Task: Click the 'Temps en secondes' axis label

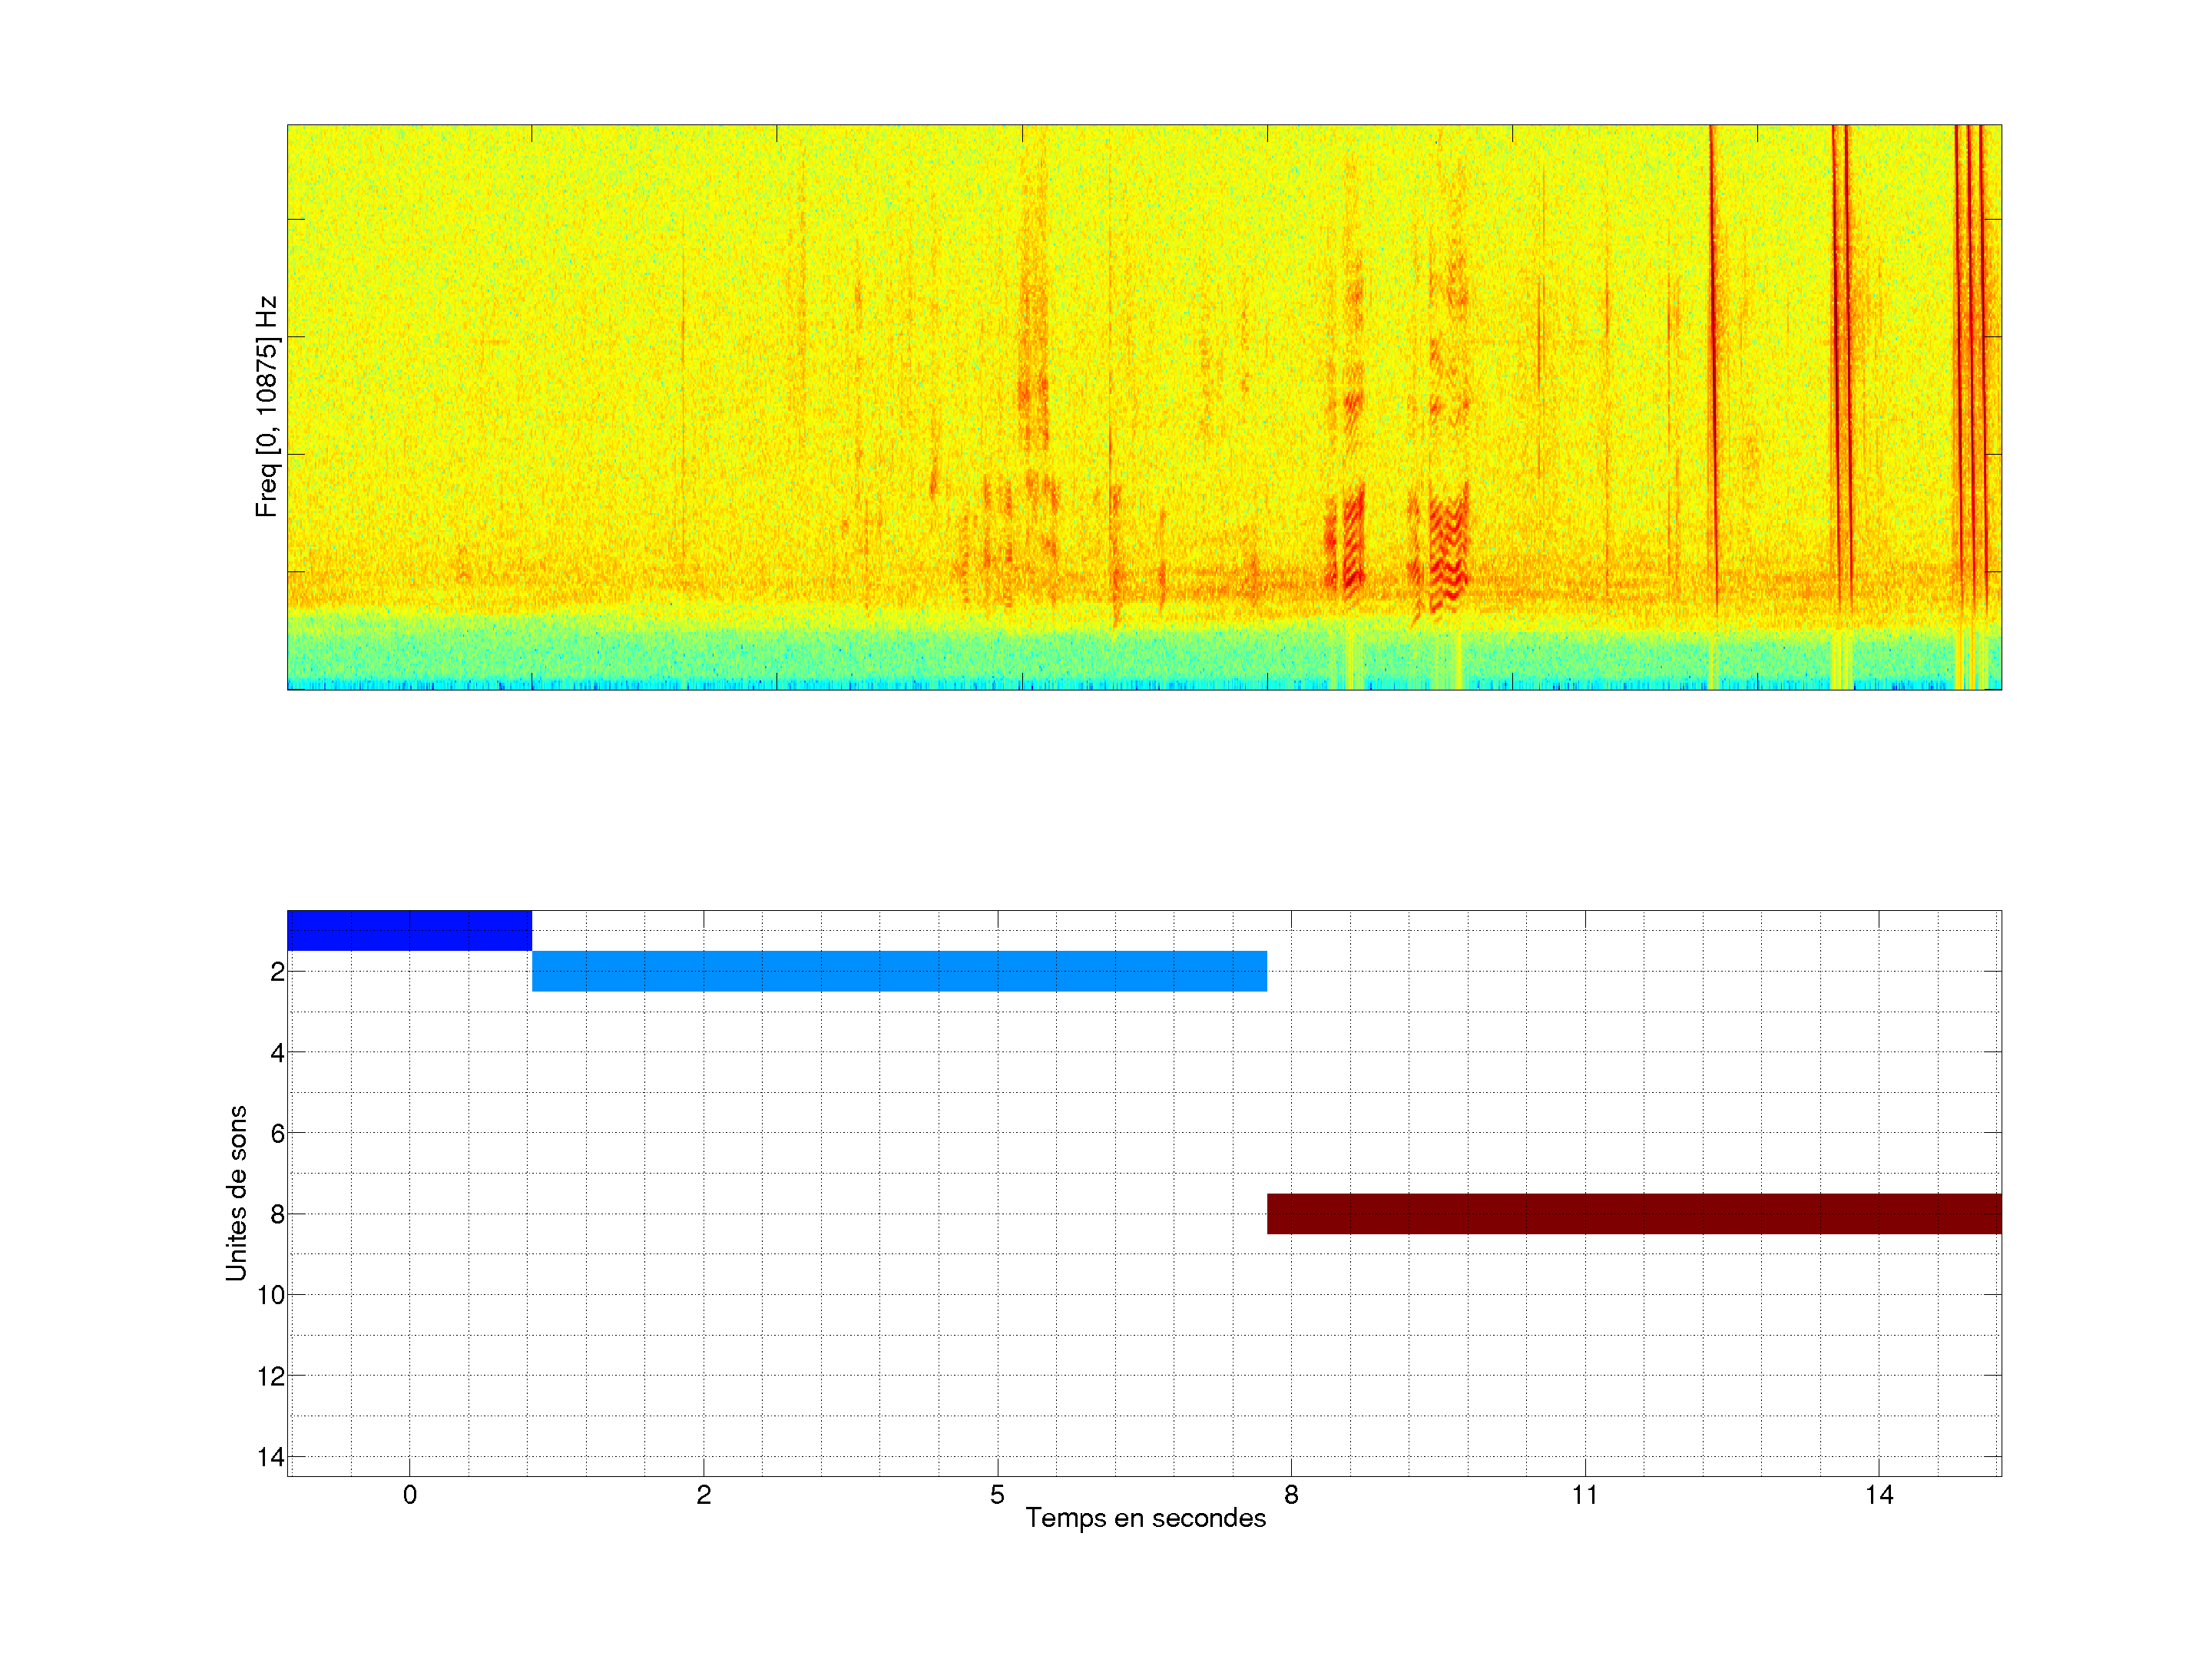Action: click(x=1145, y=1518)
